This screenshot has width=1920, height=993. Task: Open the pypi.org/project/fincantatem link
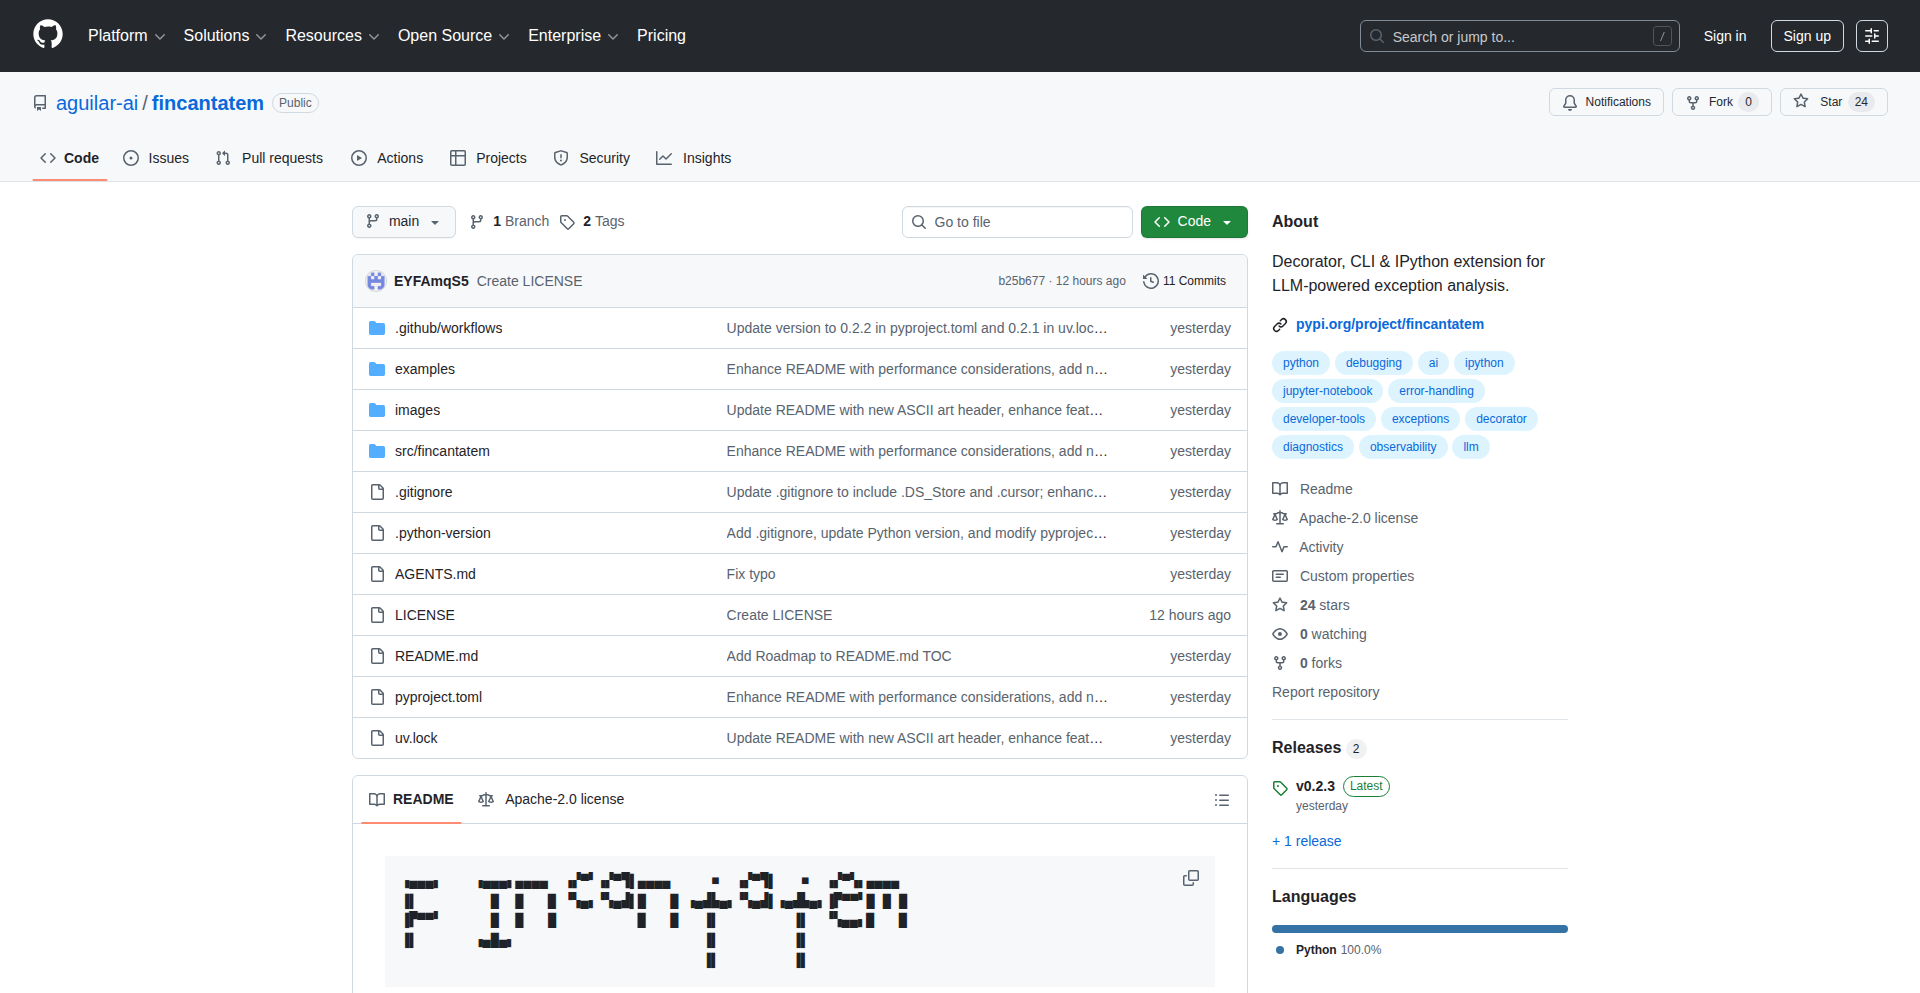point(1390,325)
